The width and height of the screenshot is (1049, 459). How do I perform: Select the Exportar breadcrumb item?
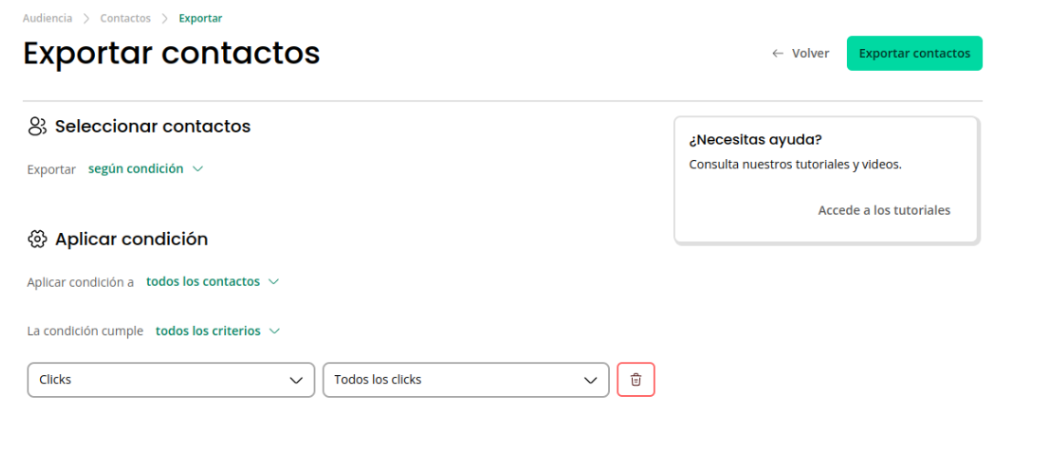201,19
